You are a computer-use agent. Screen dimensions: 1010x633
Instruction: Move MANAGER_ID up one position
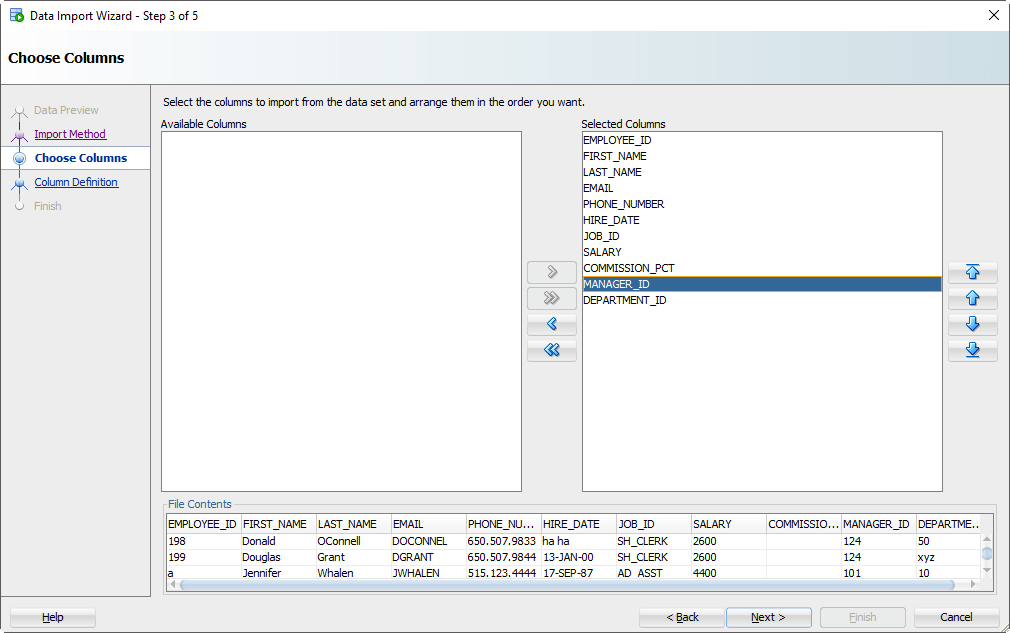pyautogui.click(x=972, y=298)
